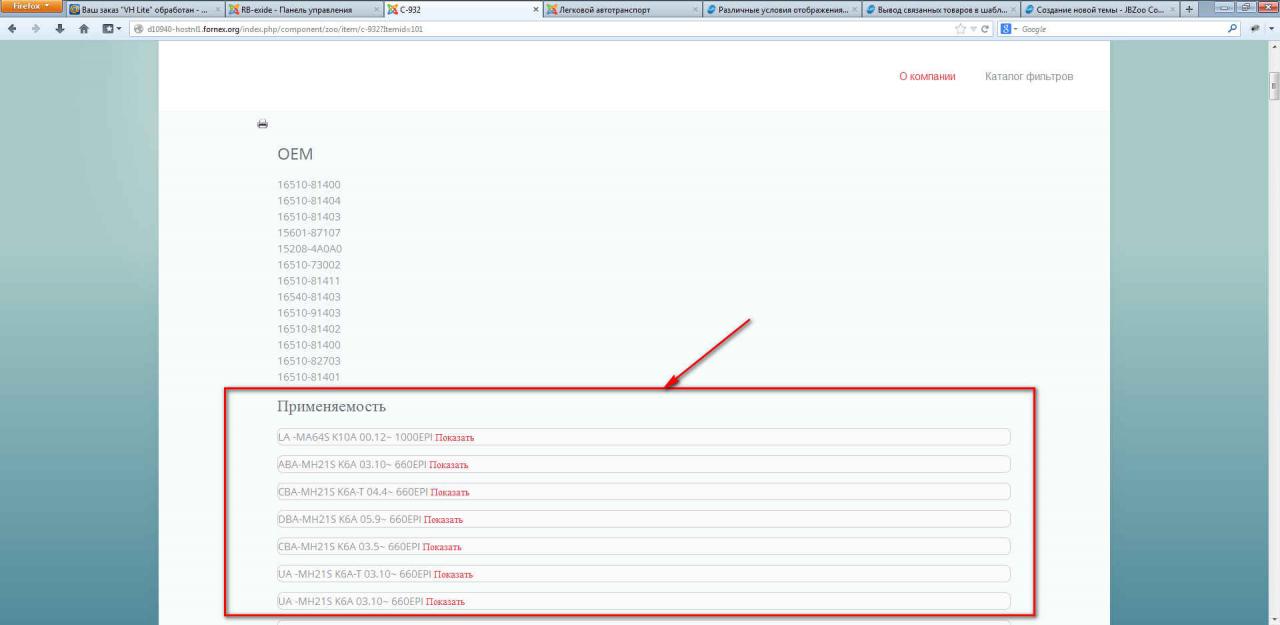Screen dimensions: 1280x625
Task: Click the printer icon above OEM heading
Action: pos(263,124)
